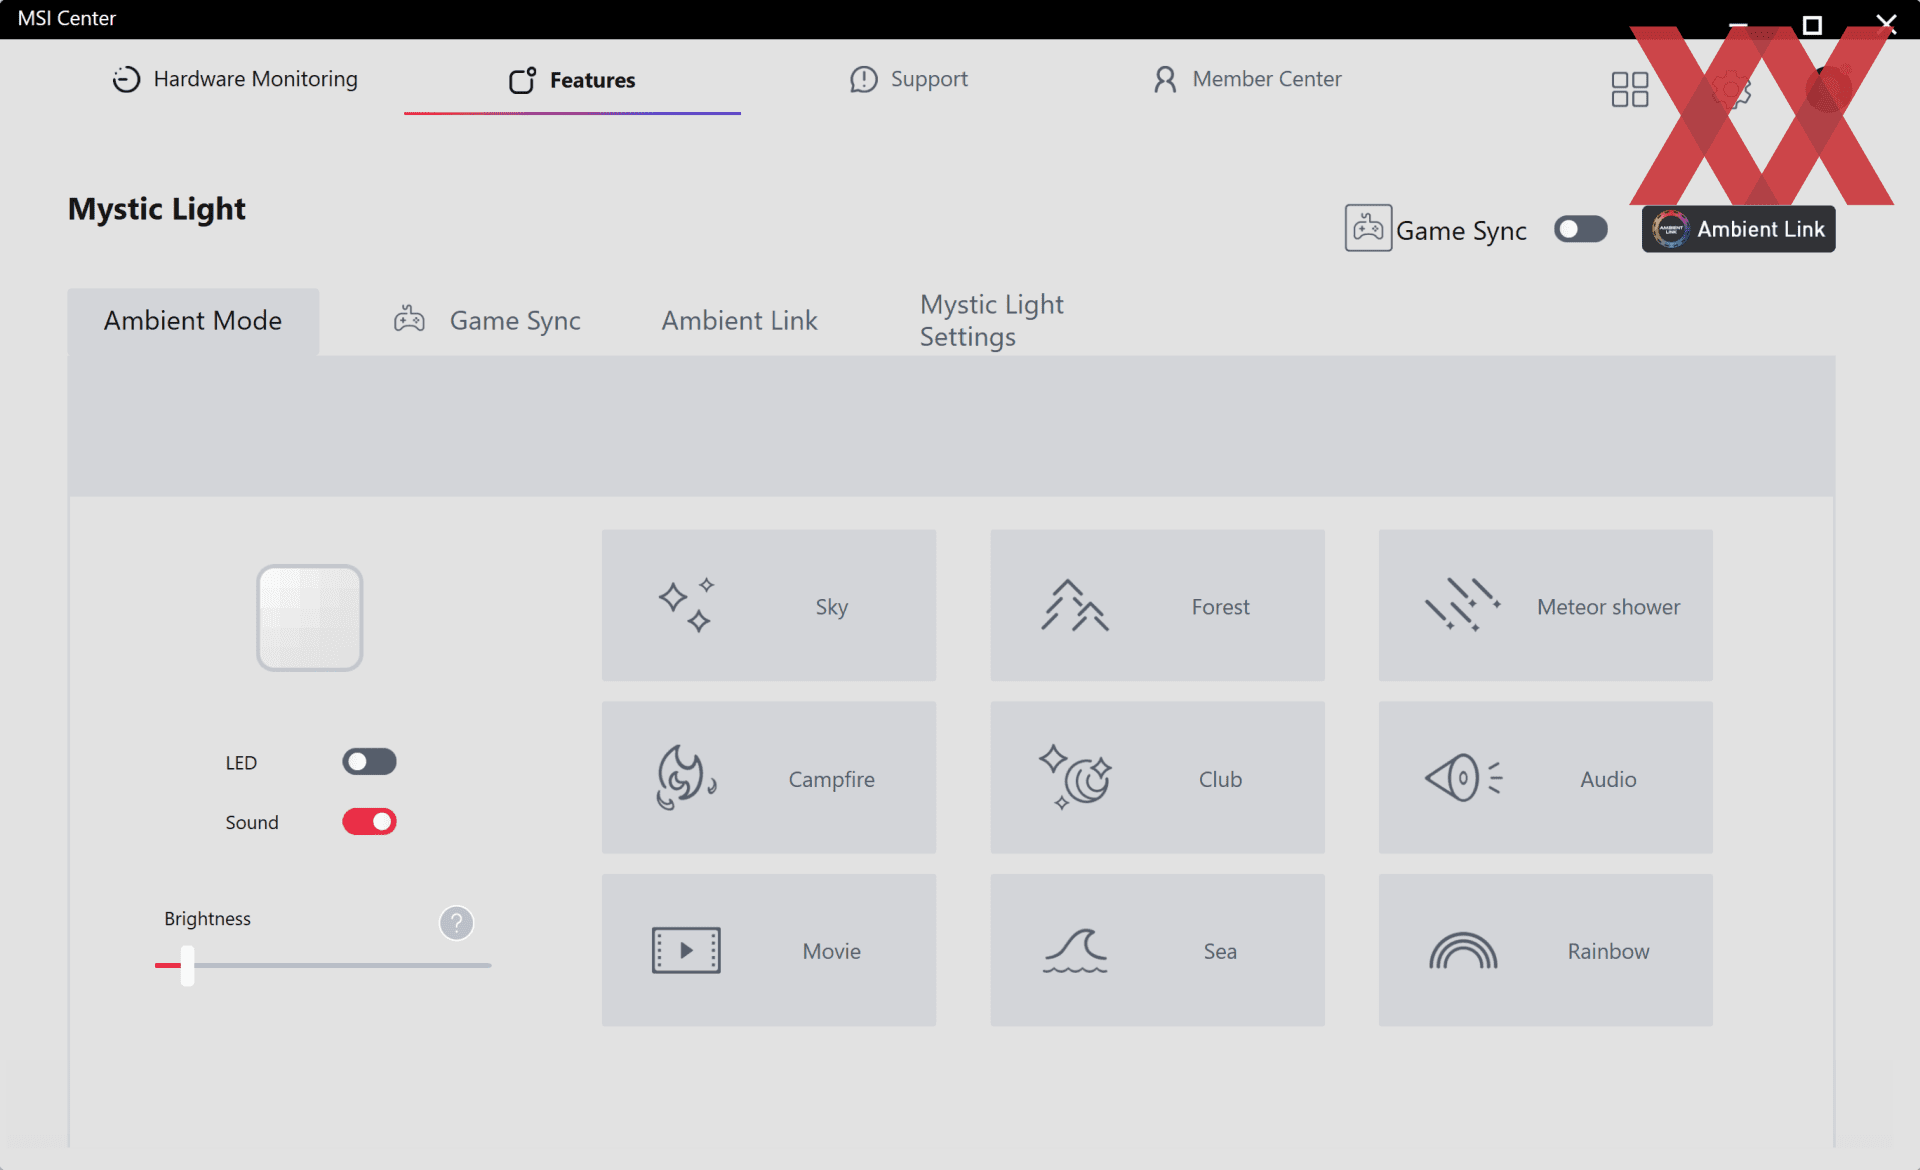1920x1170 pixels.
Task: Click the LED label text
Action: (241, 763)
